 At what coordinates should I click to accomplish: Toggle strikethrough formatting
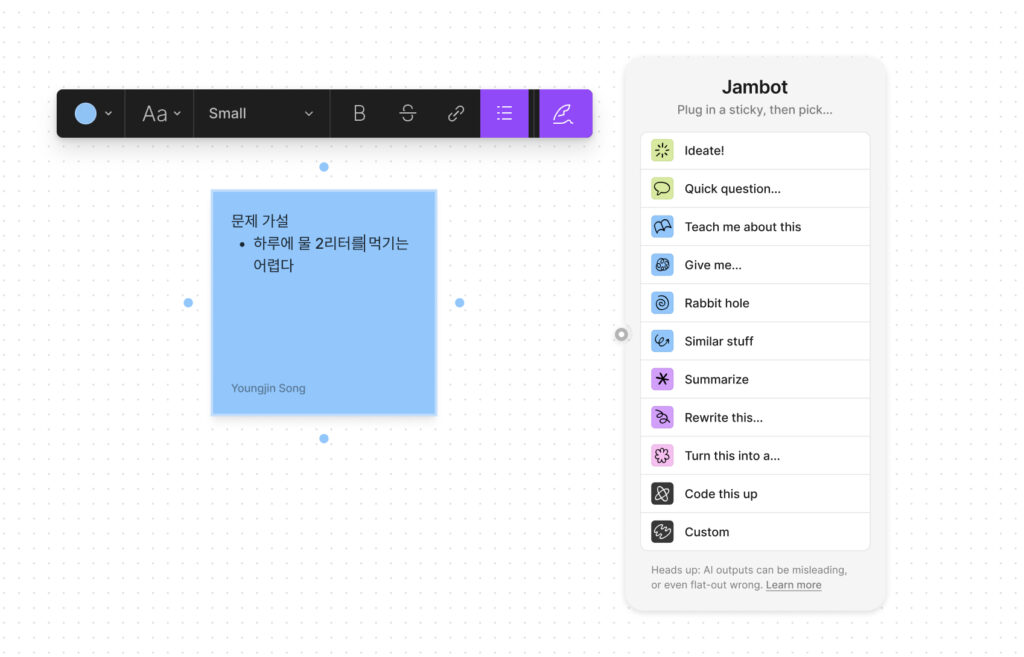pos(408,114)
